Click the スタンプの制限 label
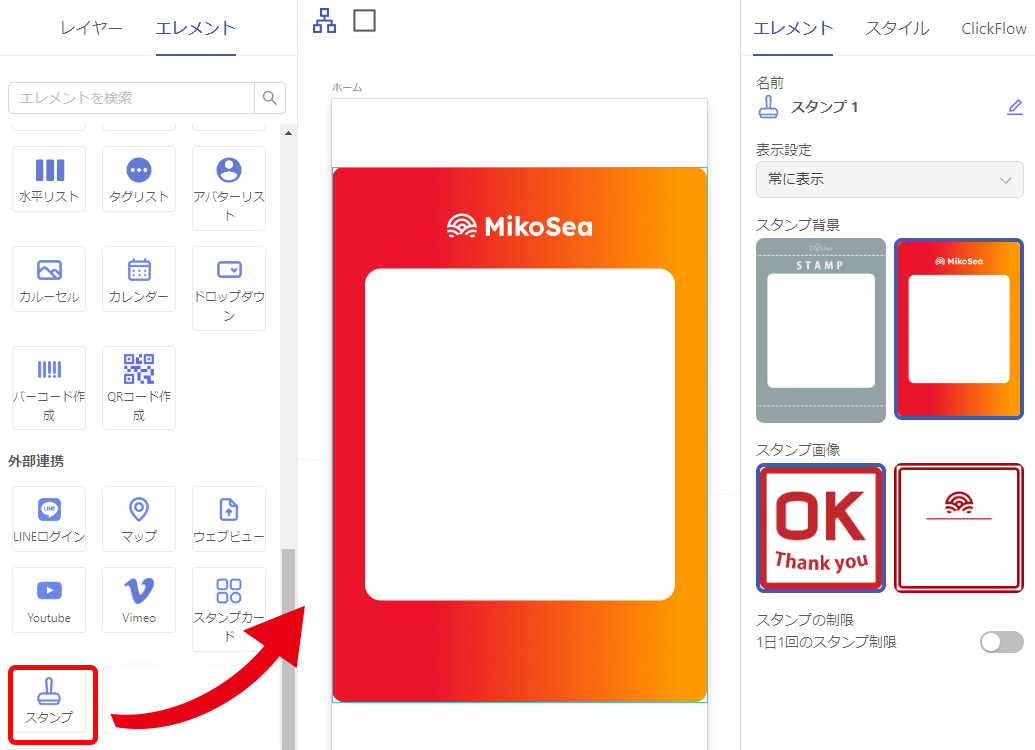Viewport: 1035px width, 750px height. [805, 620]
